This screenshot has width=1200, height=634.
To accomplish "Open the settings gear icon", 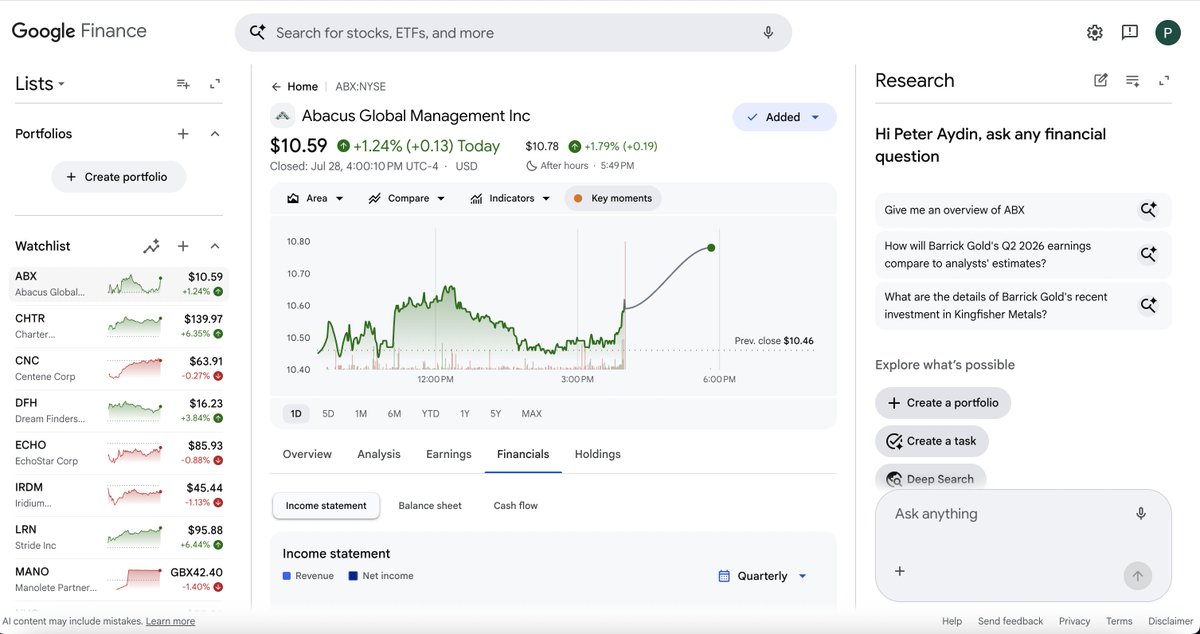I will coord(1094,32).
